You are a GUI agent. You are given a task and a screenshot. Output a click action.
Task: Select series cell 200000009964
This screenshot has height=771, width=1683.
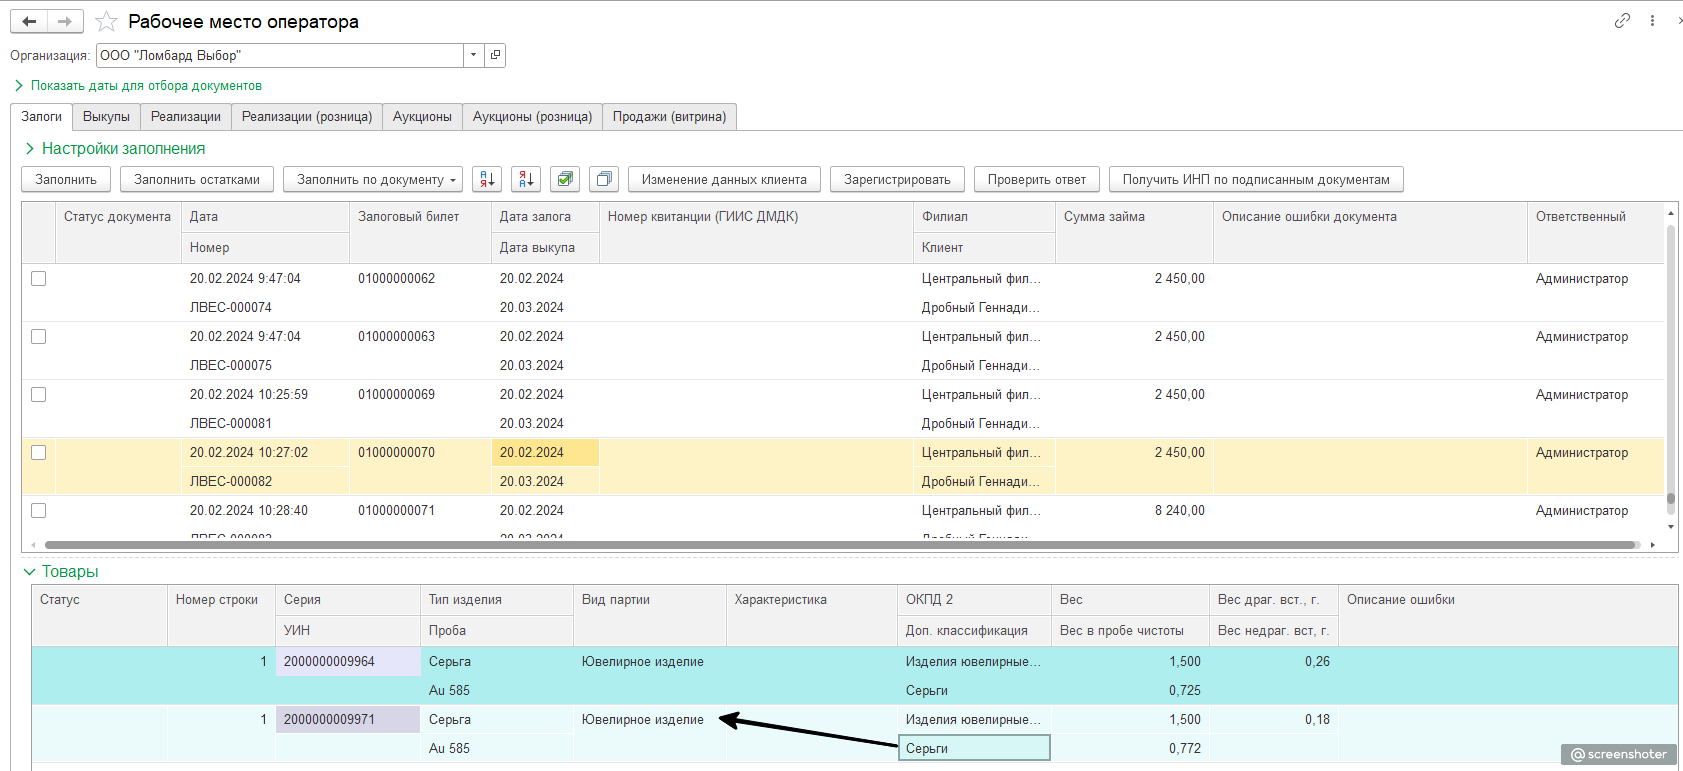348,661
